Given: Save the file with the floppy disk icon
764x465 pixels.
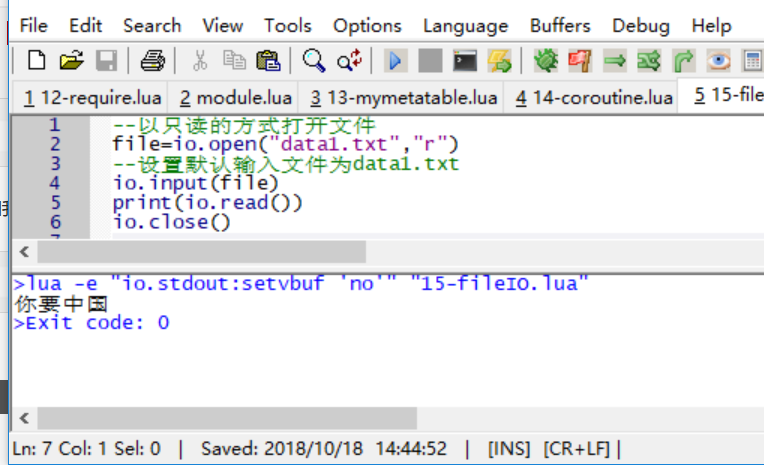Looking at the screenshot, I should click(106, 61).
